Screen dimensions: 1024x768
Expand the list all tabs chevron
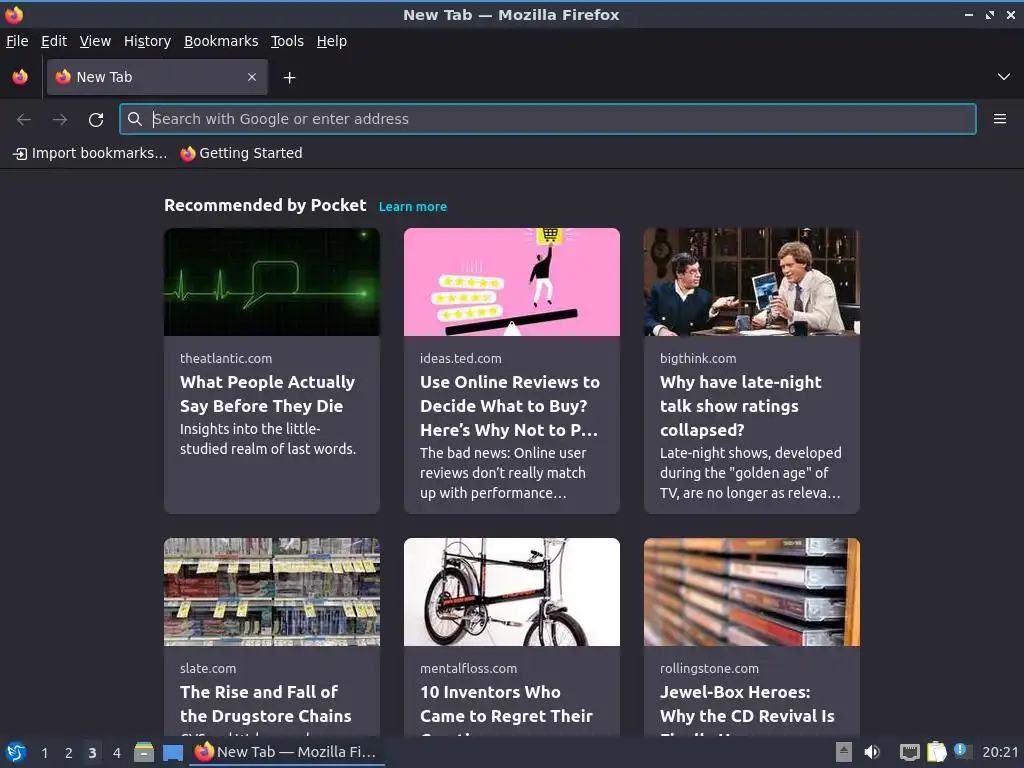click(1003, 77)
